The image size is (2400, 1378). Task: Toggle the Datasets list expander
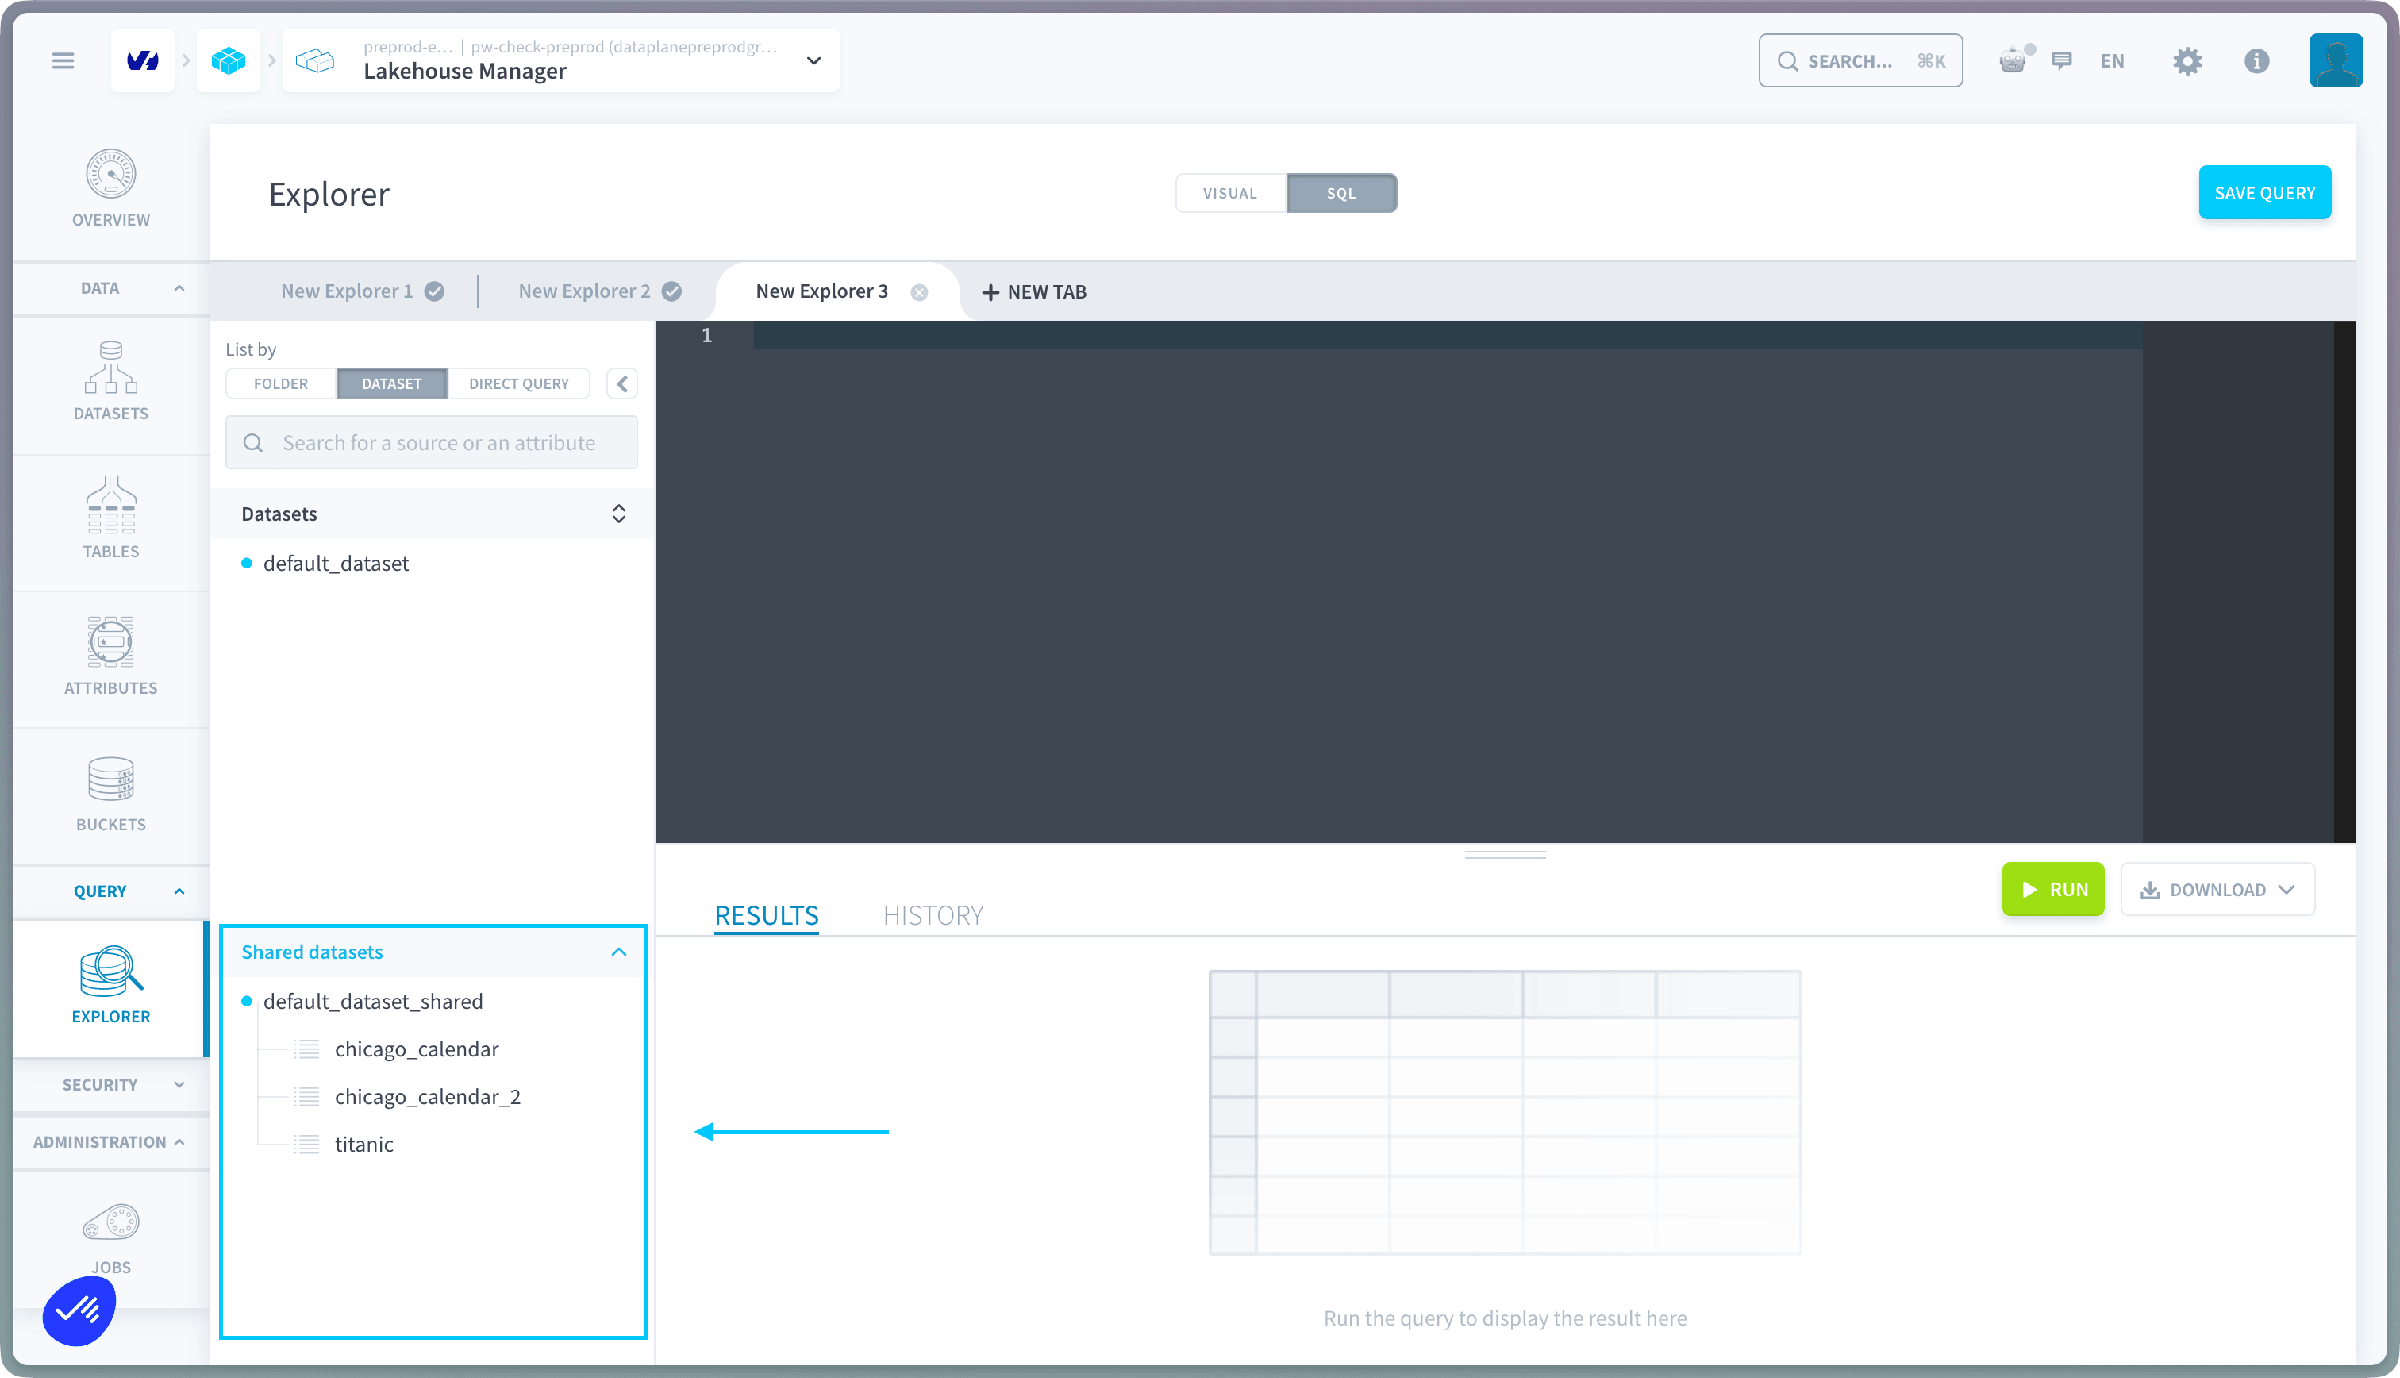619,514
